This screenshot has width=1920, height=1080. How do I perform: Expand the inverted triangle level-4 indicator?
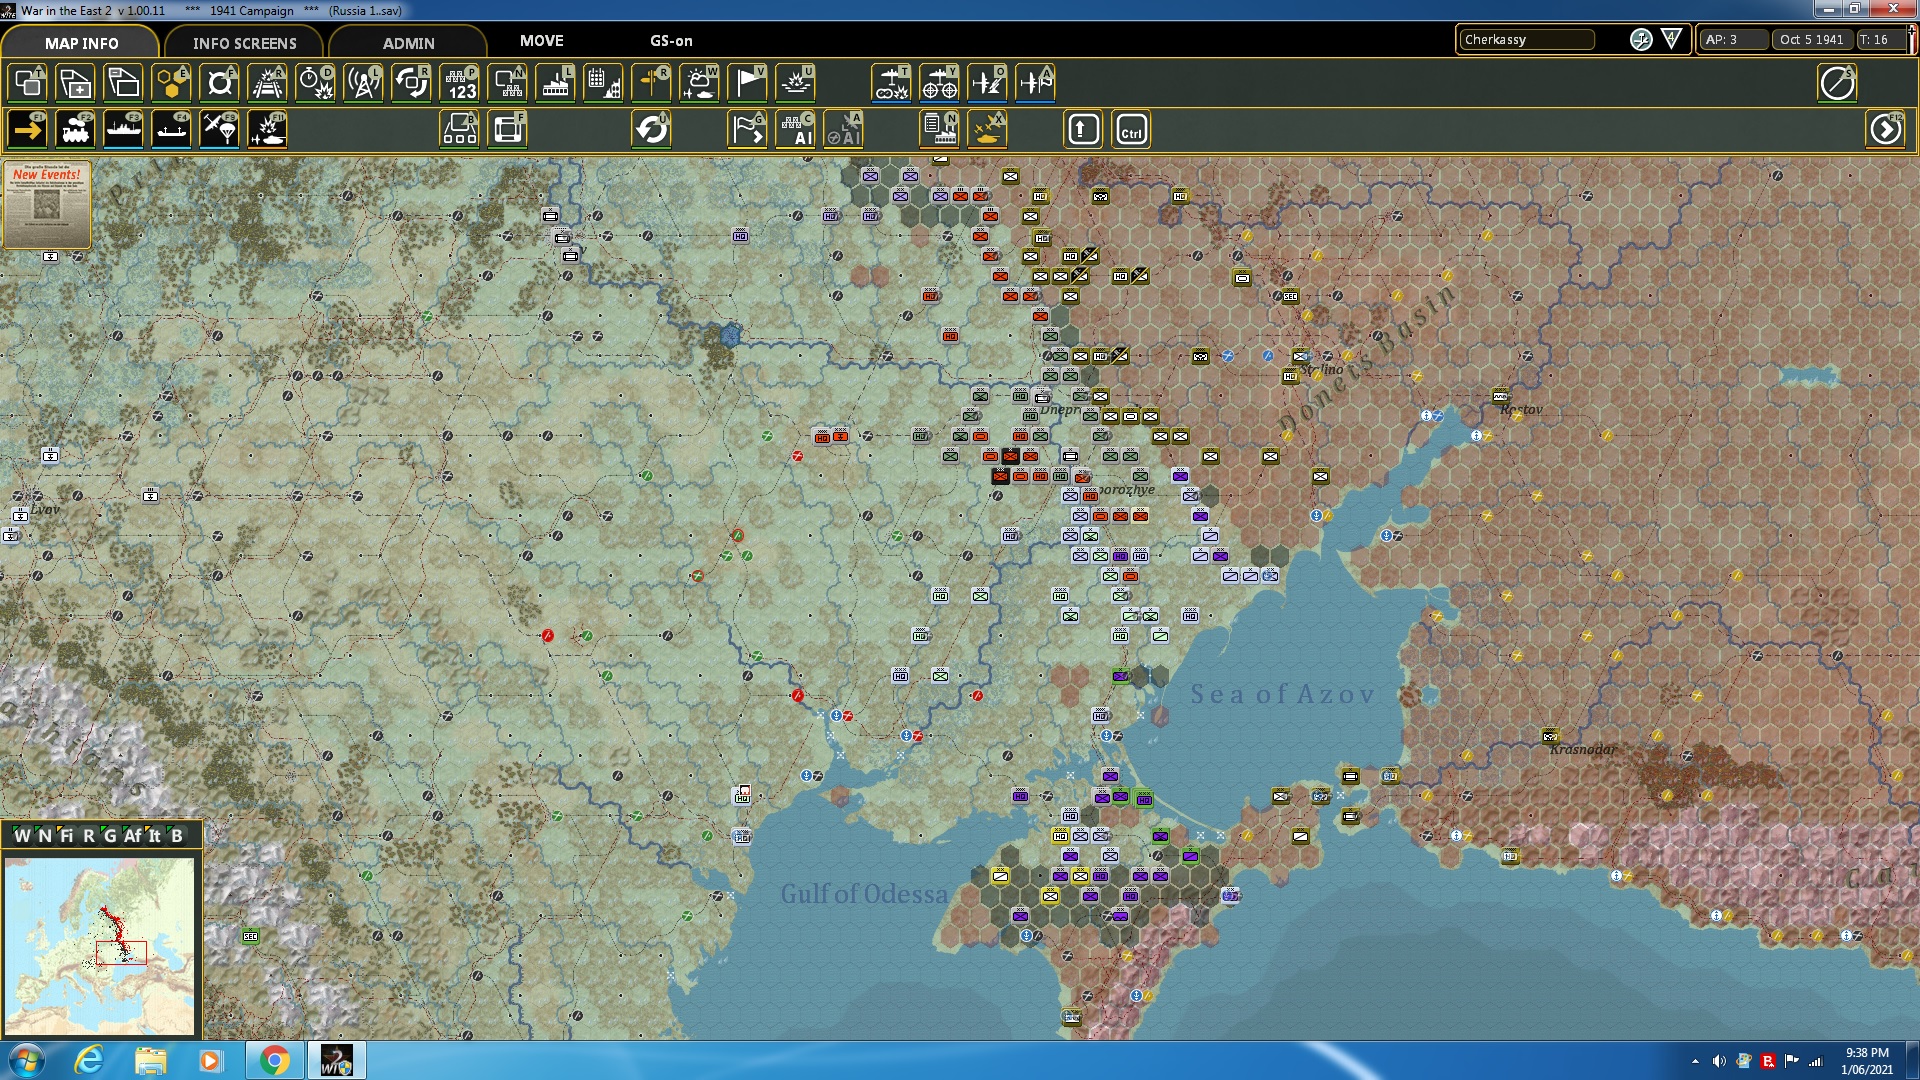pos(1671,40)
